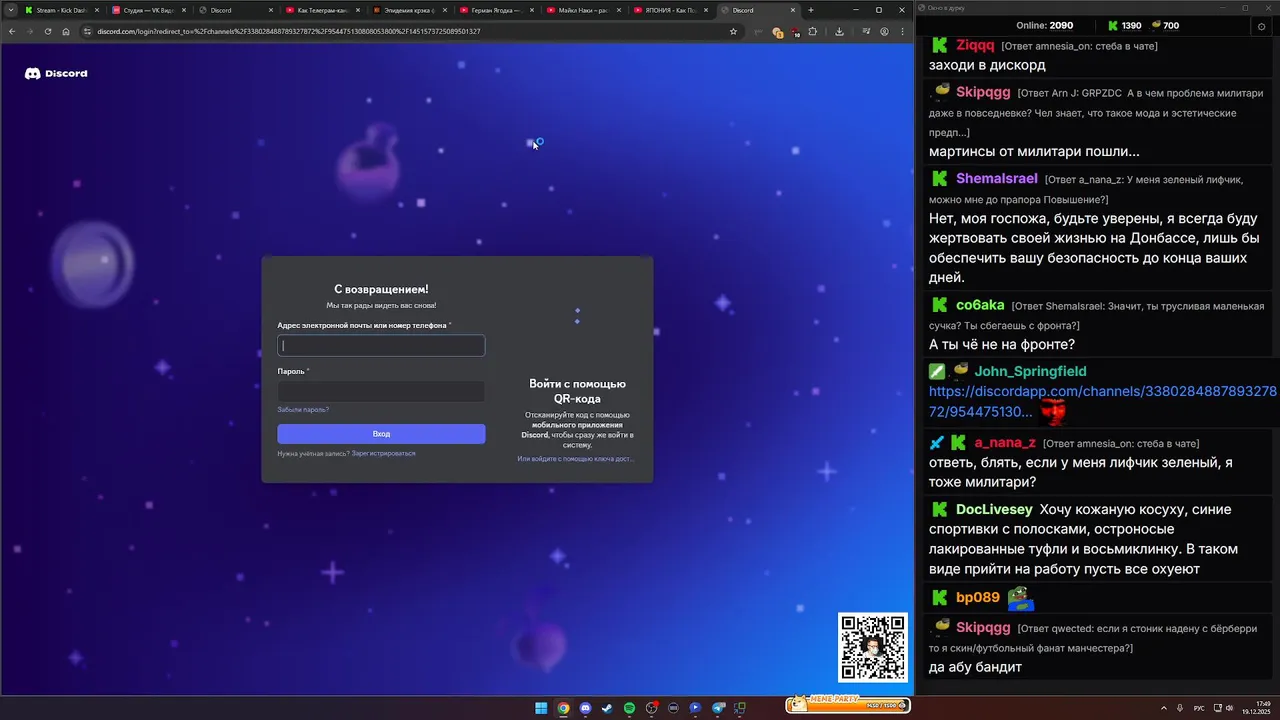Open the Chrome profile avatar
This screenshot has height=720, width=1280.
coord(884,31)
